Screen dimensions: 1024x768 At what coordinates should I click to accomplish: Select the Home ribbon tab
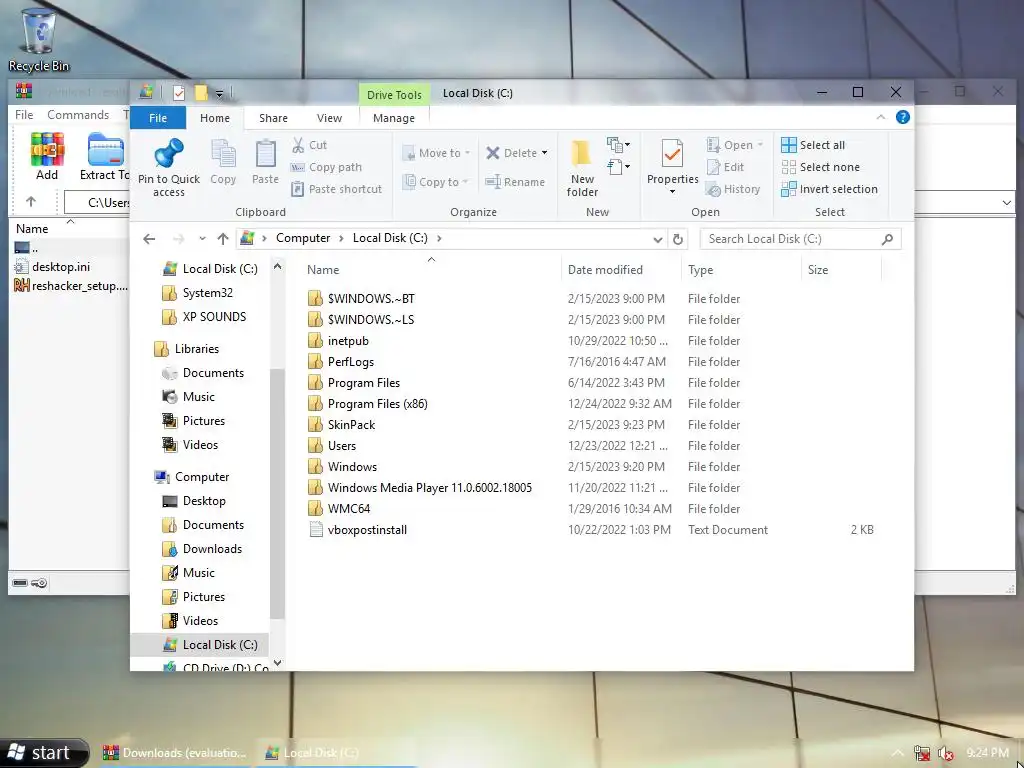215,118
